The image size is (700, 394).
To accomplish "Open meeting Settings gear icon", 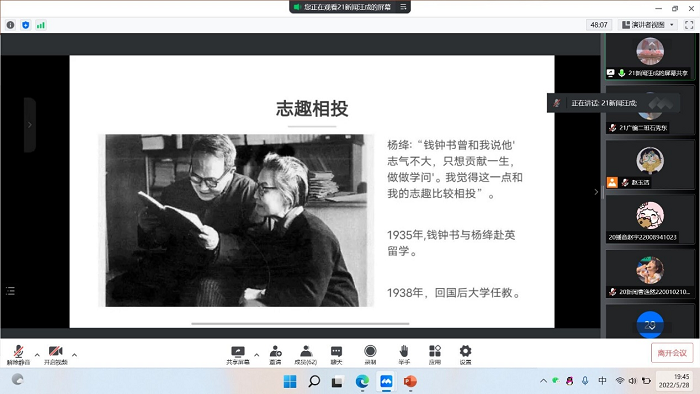I will click(465, 355).
